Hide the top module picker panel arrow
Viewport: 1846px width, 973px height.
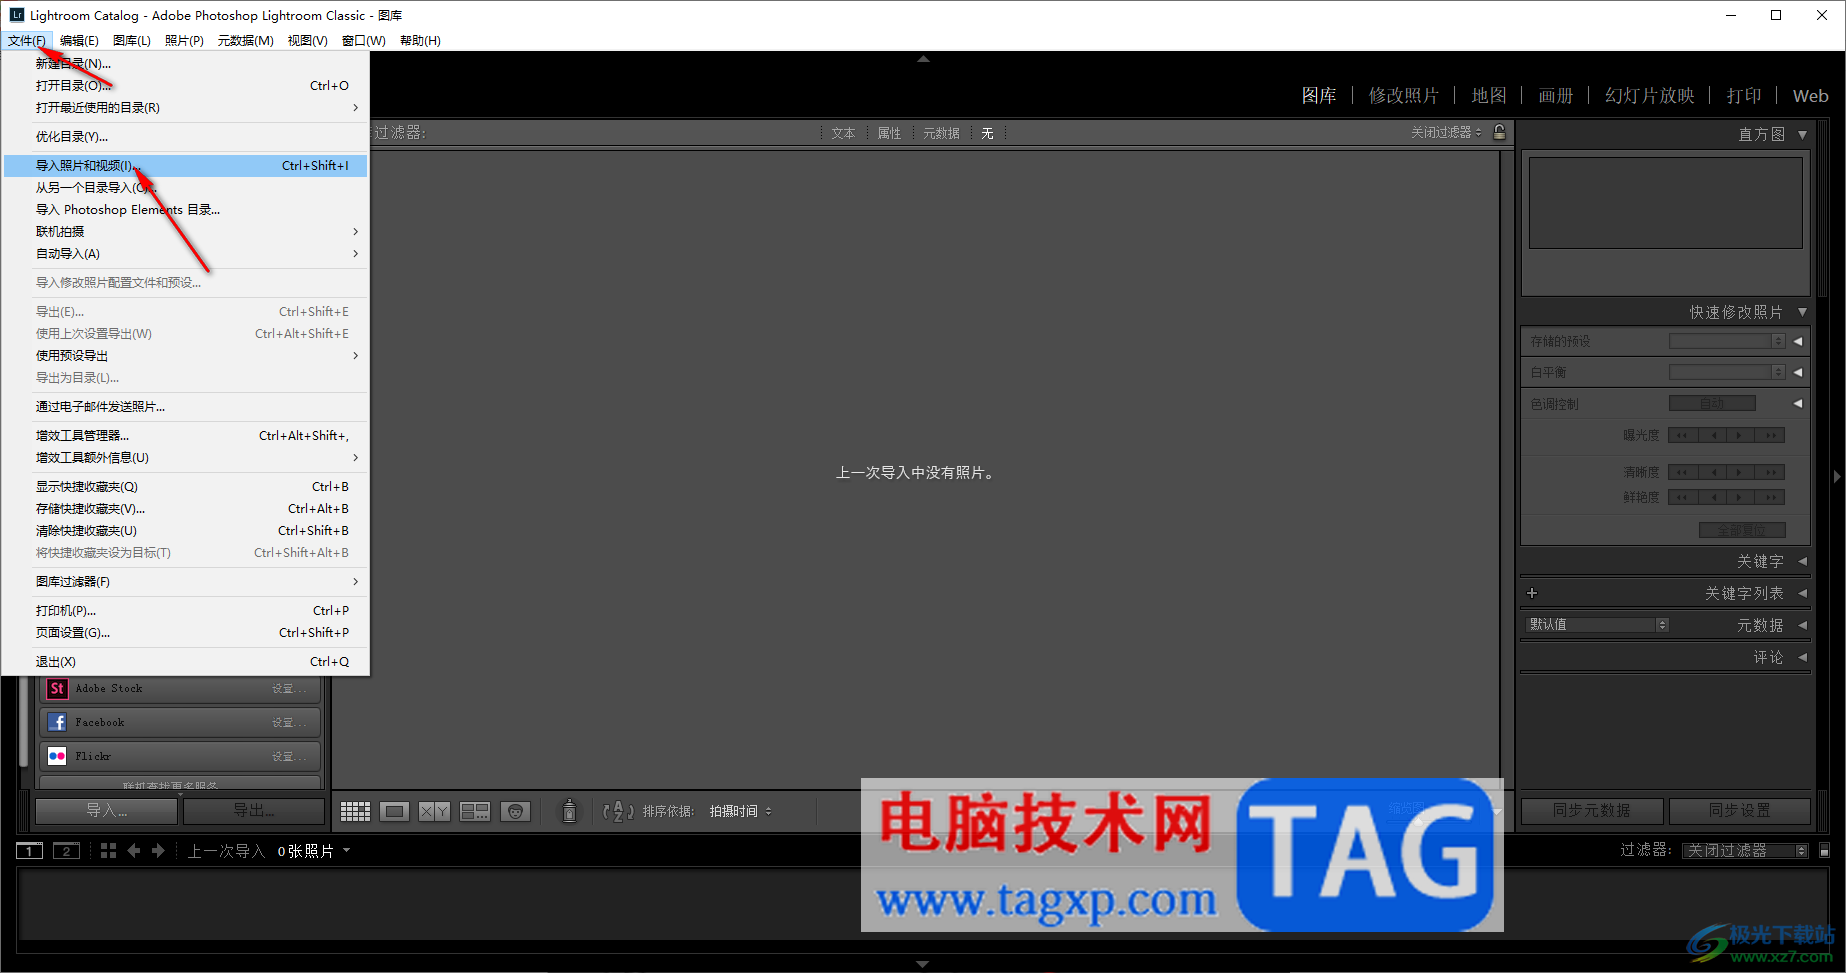923,59
